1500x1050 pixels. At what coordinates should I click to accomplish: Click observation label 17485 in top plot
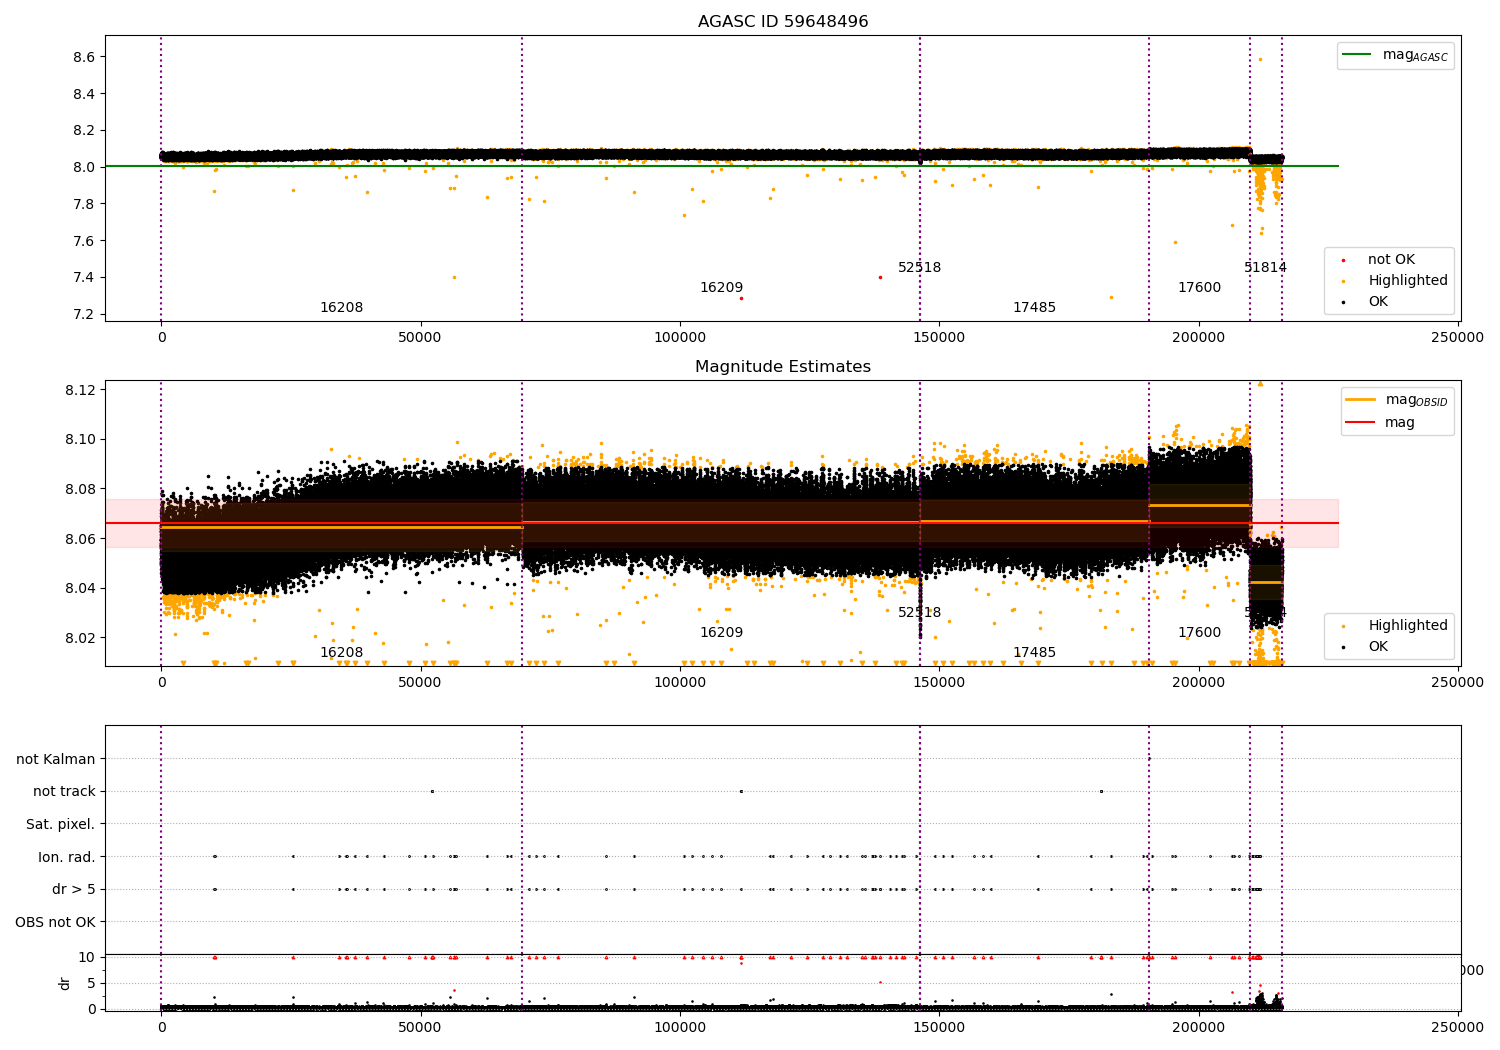point(1034,307)
